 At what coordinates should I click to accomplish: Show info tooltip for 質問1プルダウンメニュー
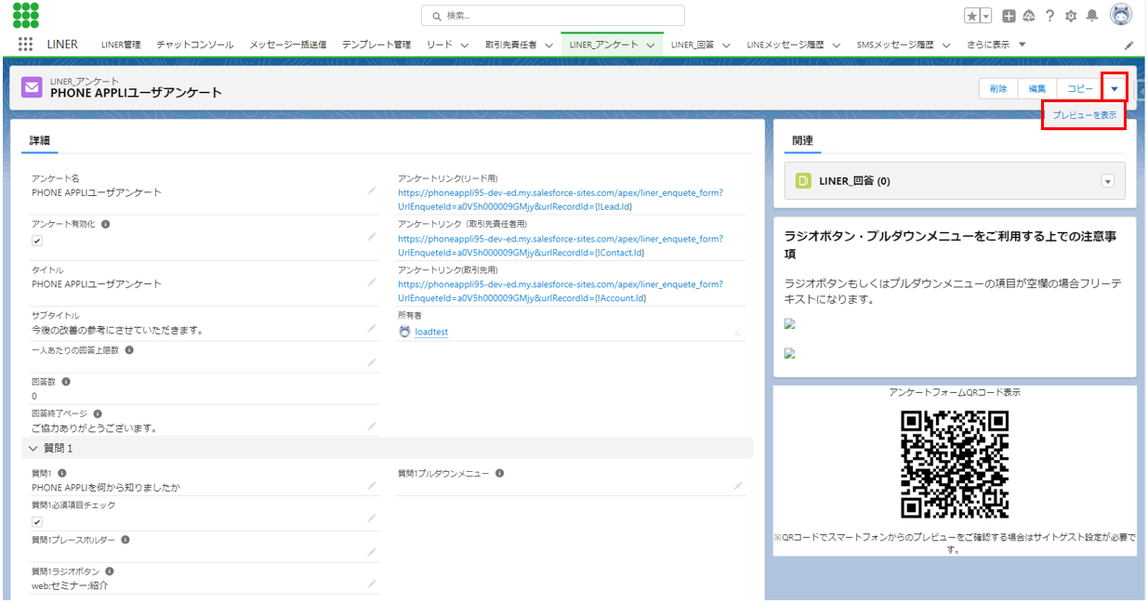click(x=499, y=473)
